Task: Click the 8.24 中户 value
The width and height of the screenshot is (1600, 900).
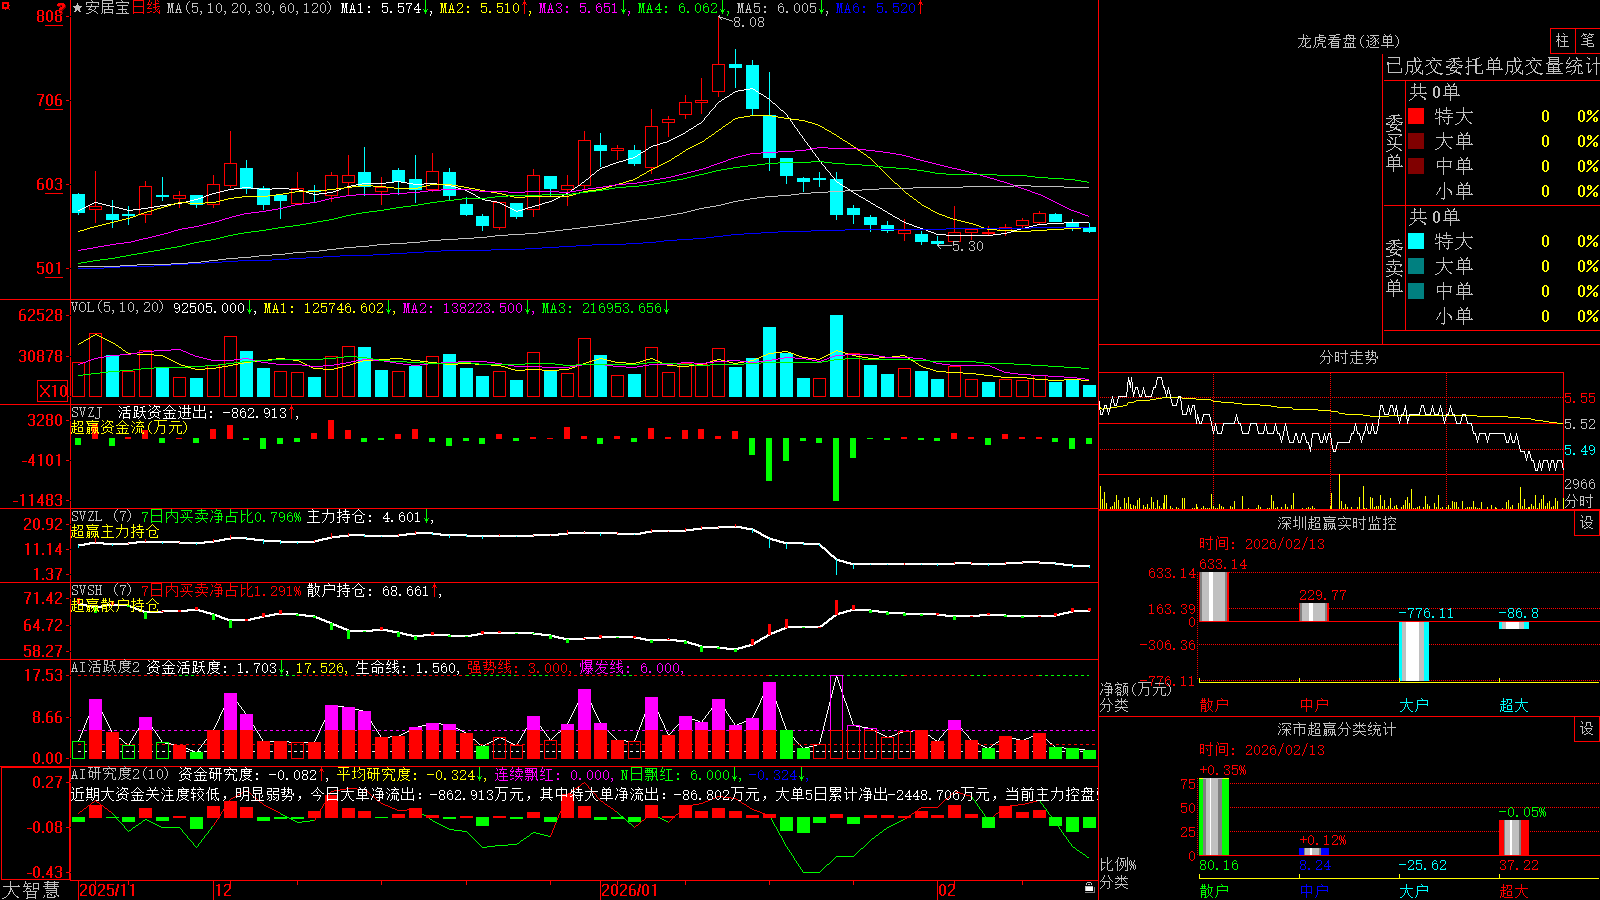Action: coord(1315,865)
